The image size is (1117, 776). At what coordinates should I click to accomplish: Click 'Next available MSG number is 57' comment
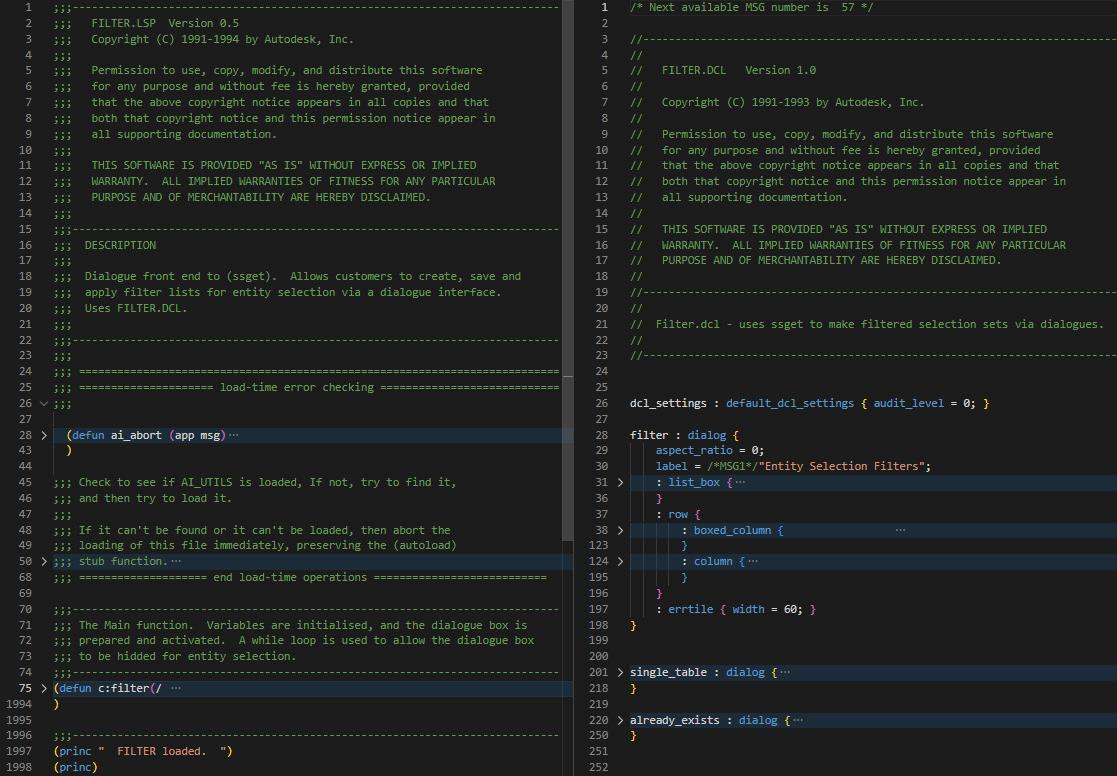pyautogui.click(x=752, y=7)
